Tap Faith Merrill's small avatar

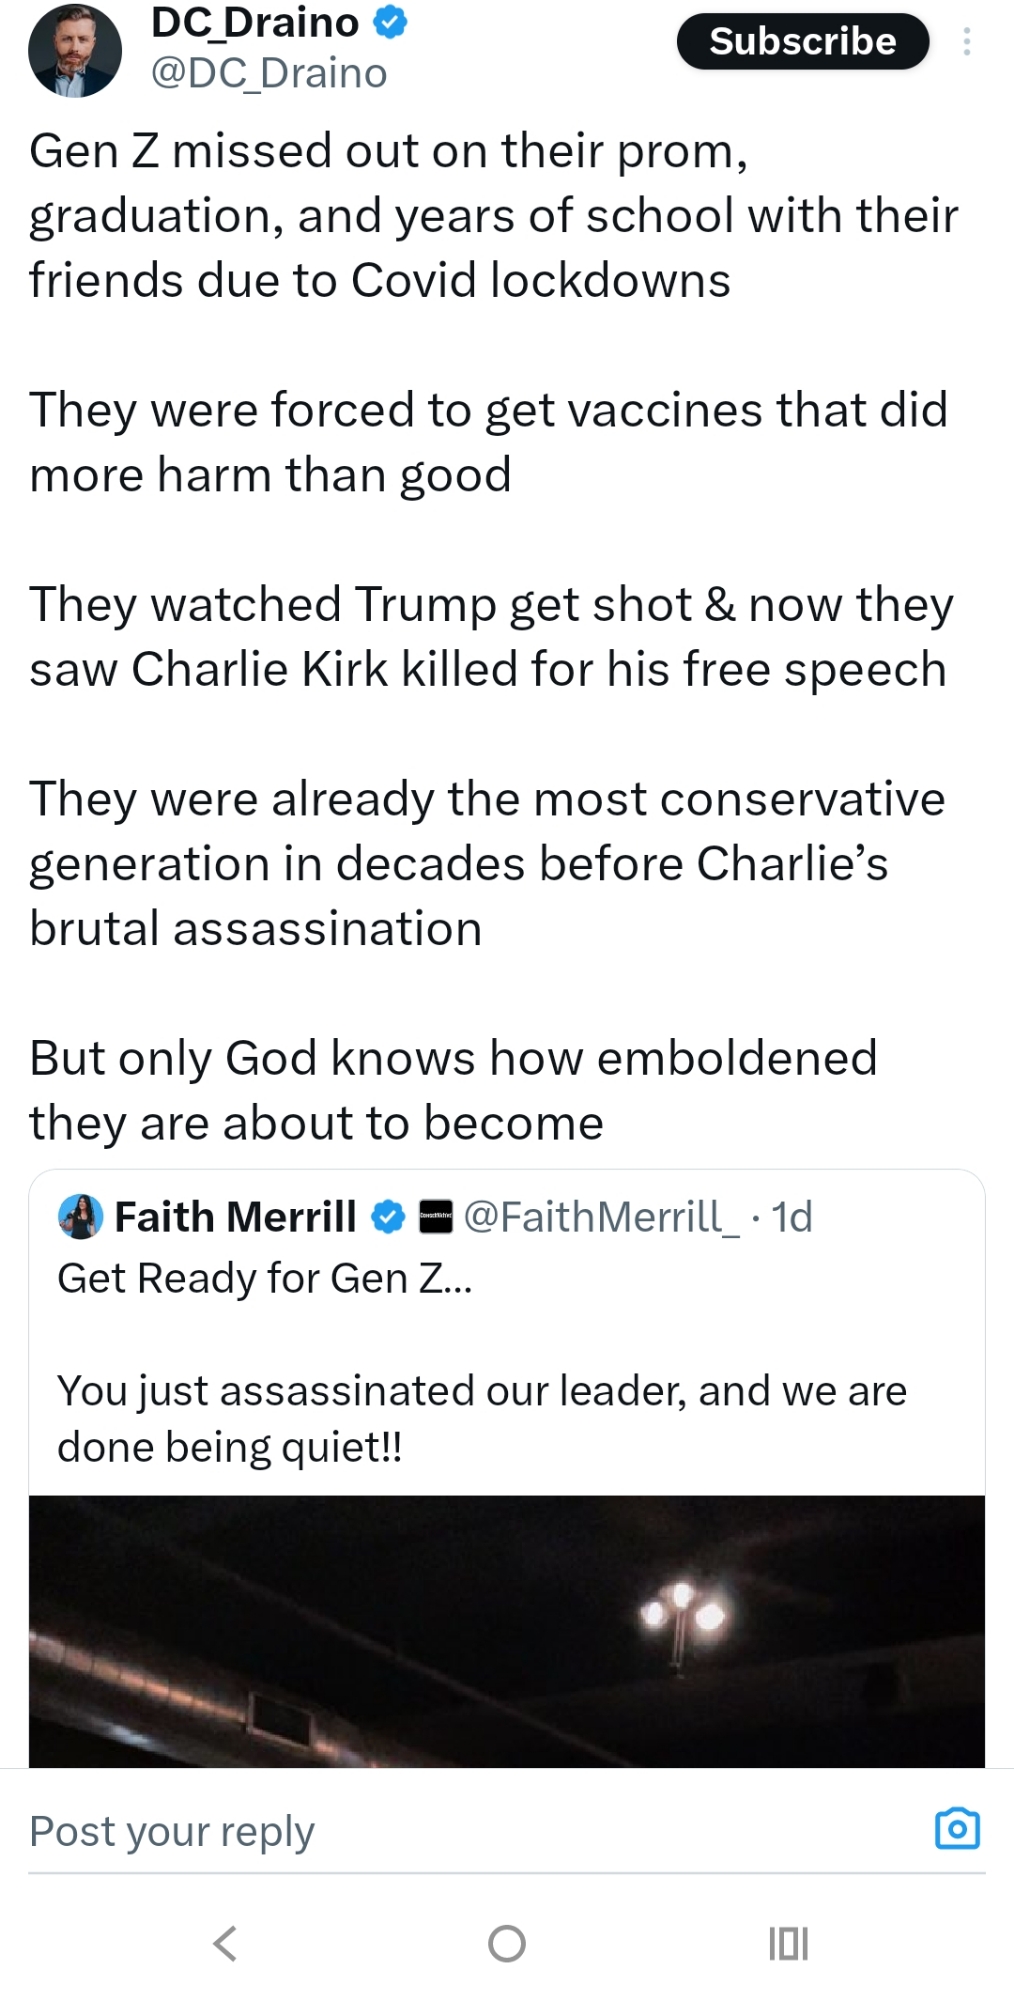coord(81,1217)
